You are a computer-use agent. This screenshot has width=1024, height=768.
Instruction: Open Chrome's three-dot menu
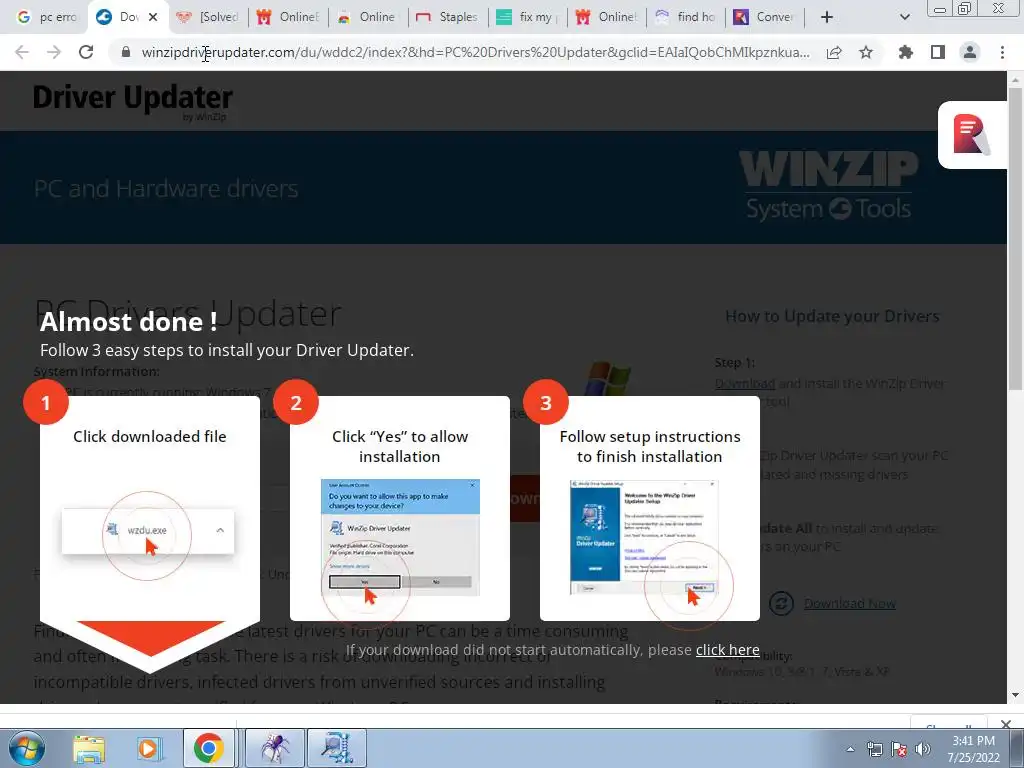(x=1002, y=52)
